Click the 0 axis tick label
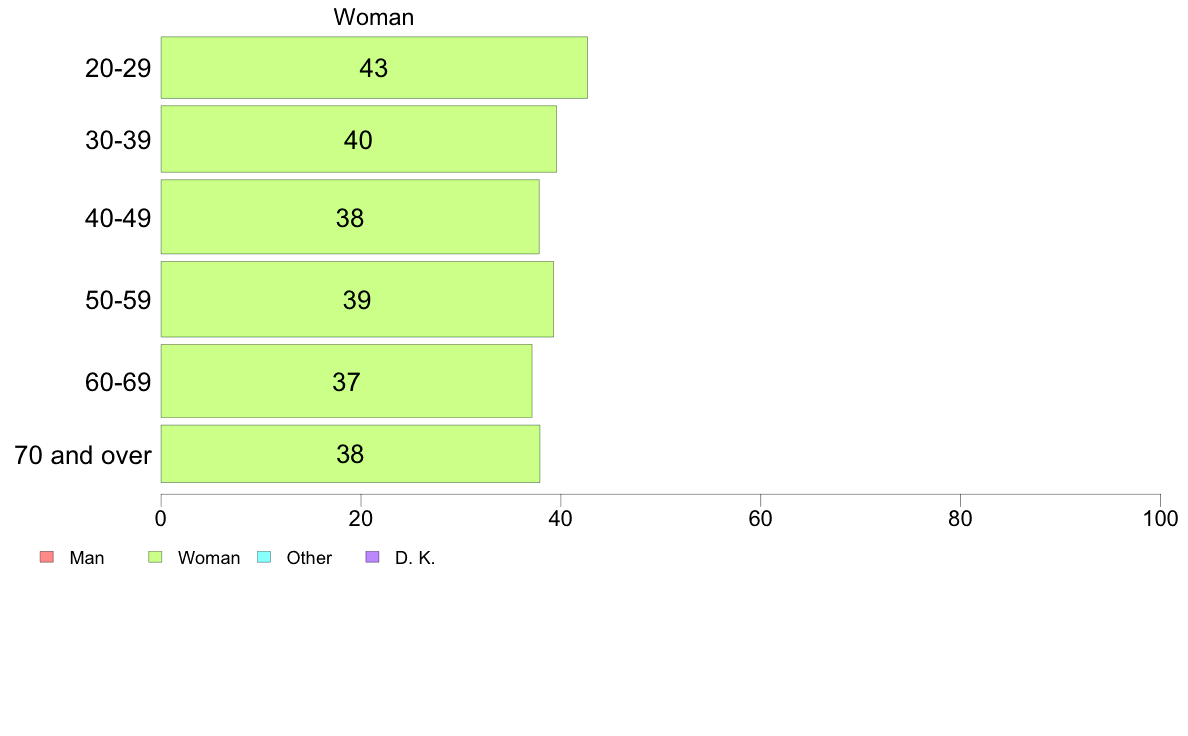 click(x=161, y=518)
